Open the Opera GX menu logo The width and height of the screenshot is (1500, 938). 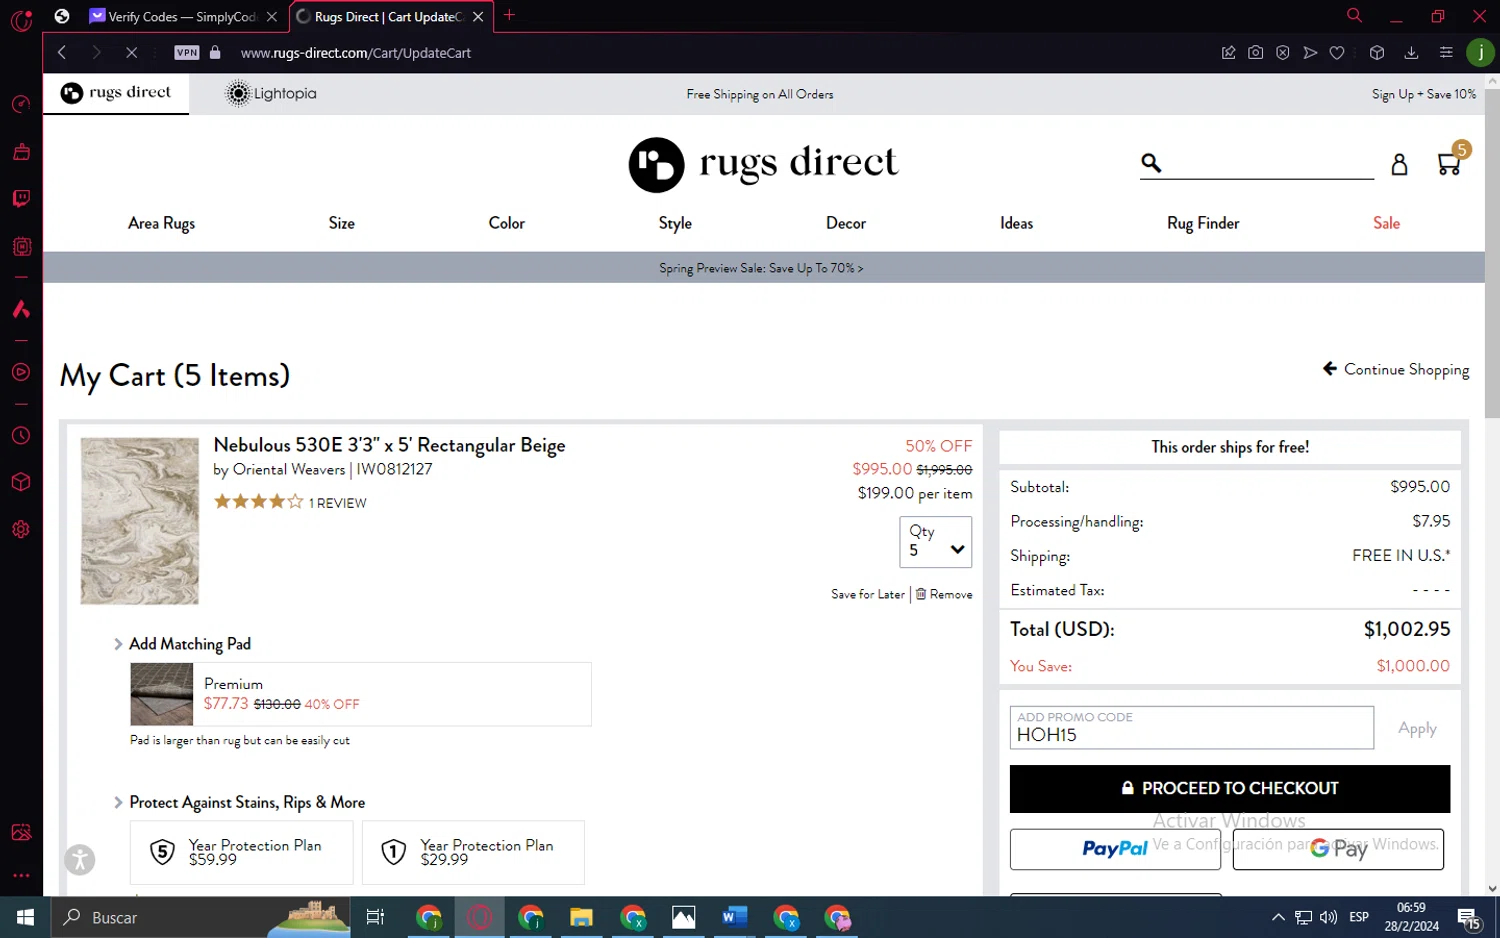(x=21, y=19)
